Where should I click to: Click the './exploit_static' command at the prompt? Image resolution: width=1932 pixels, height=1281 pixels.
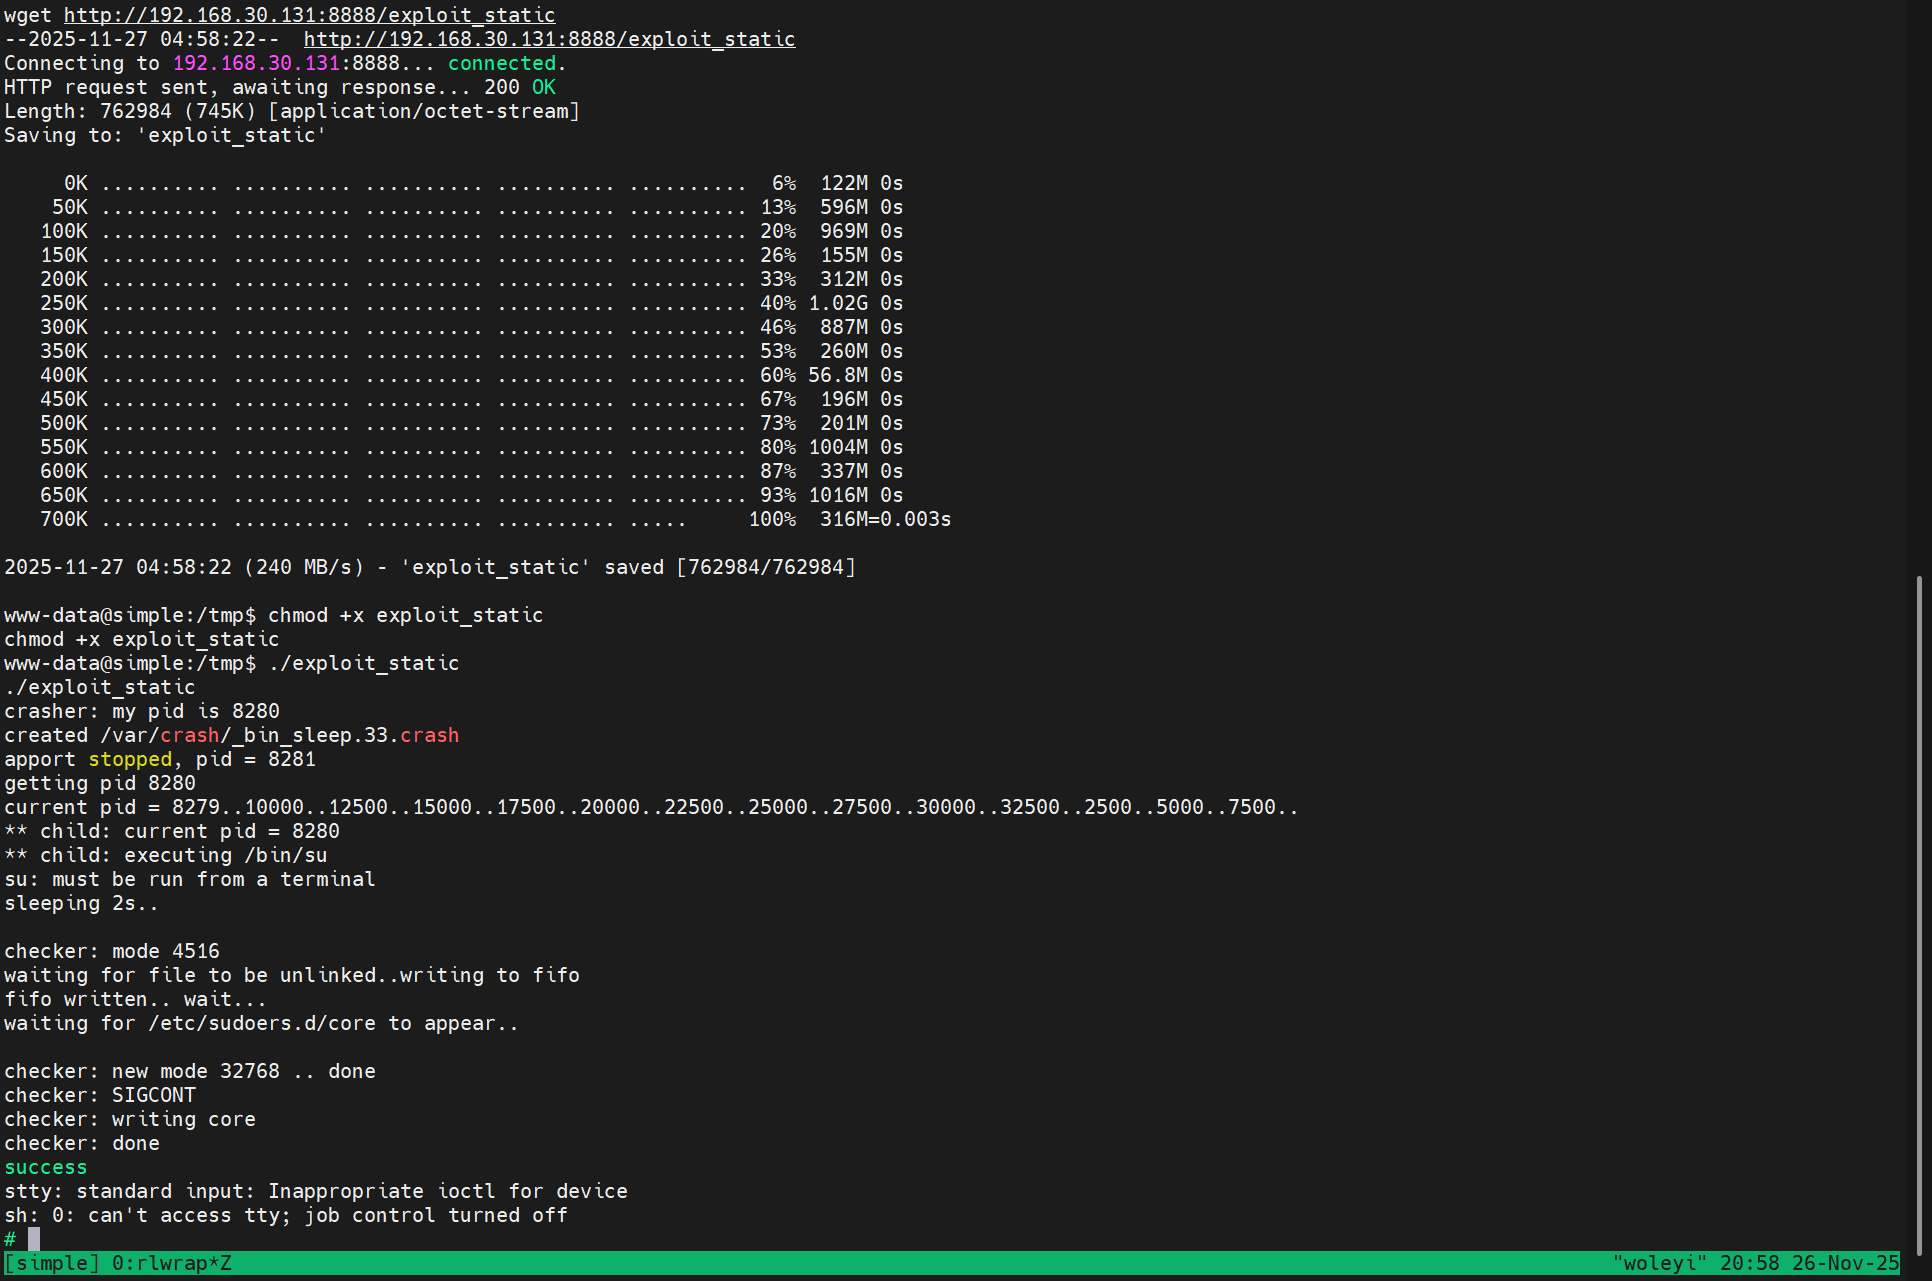click(x=363, y=663)
